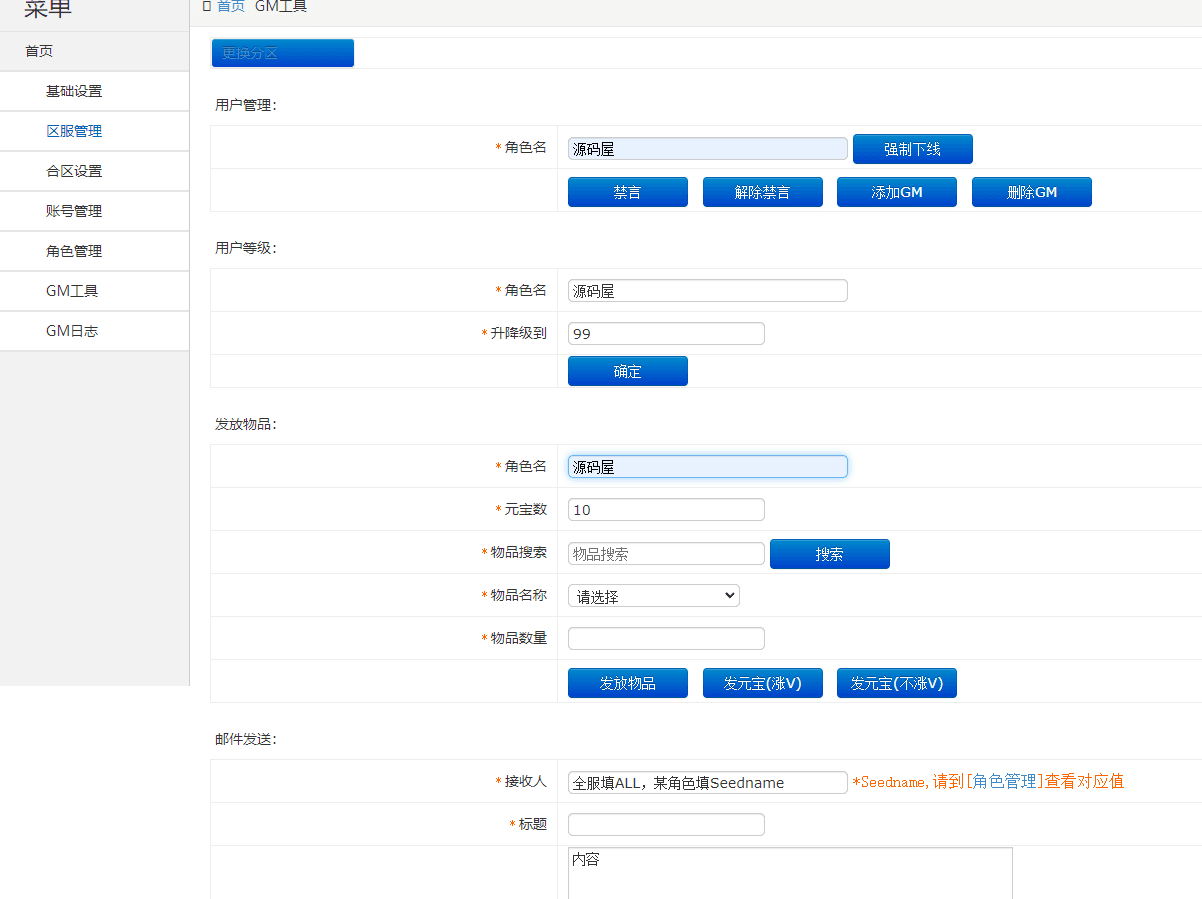Click the 发元宝(不涨V) button
This screenshot has width=1202, height=899.
896,682
